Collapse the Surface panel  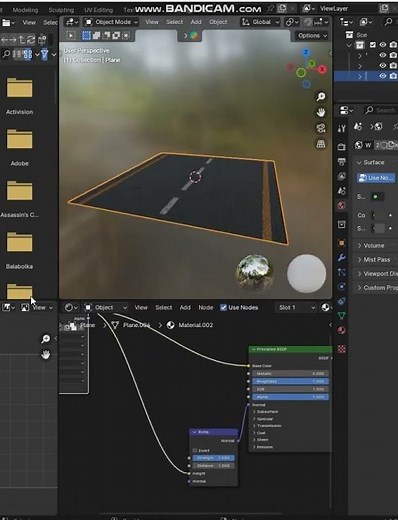click(370, 162)
